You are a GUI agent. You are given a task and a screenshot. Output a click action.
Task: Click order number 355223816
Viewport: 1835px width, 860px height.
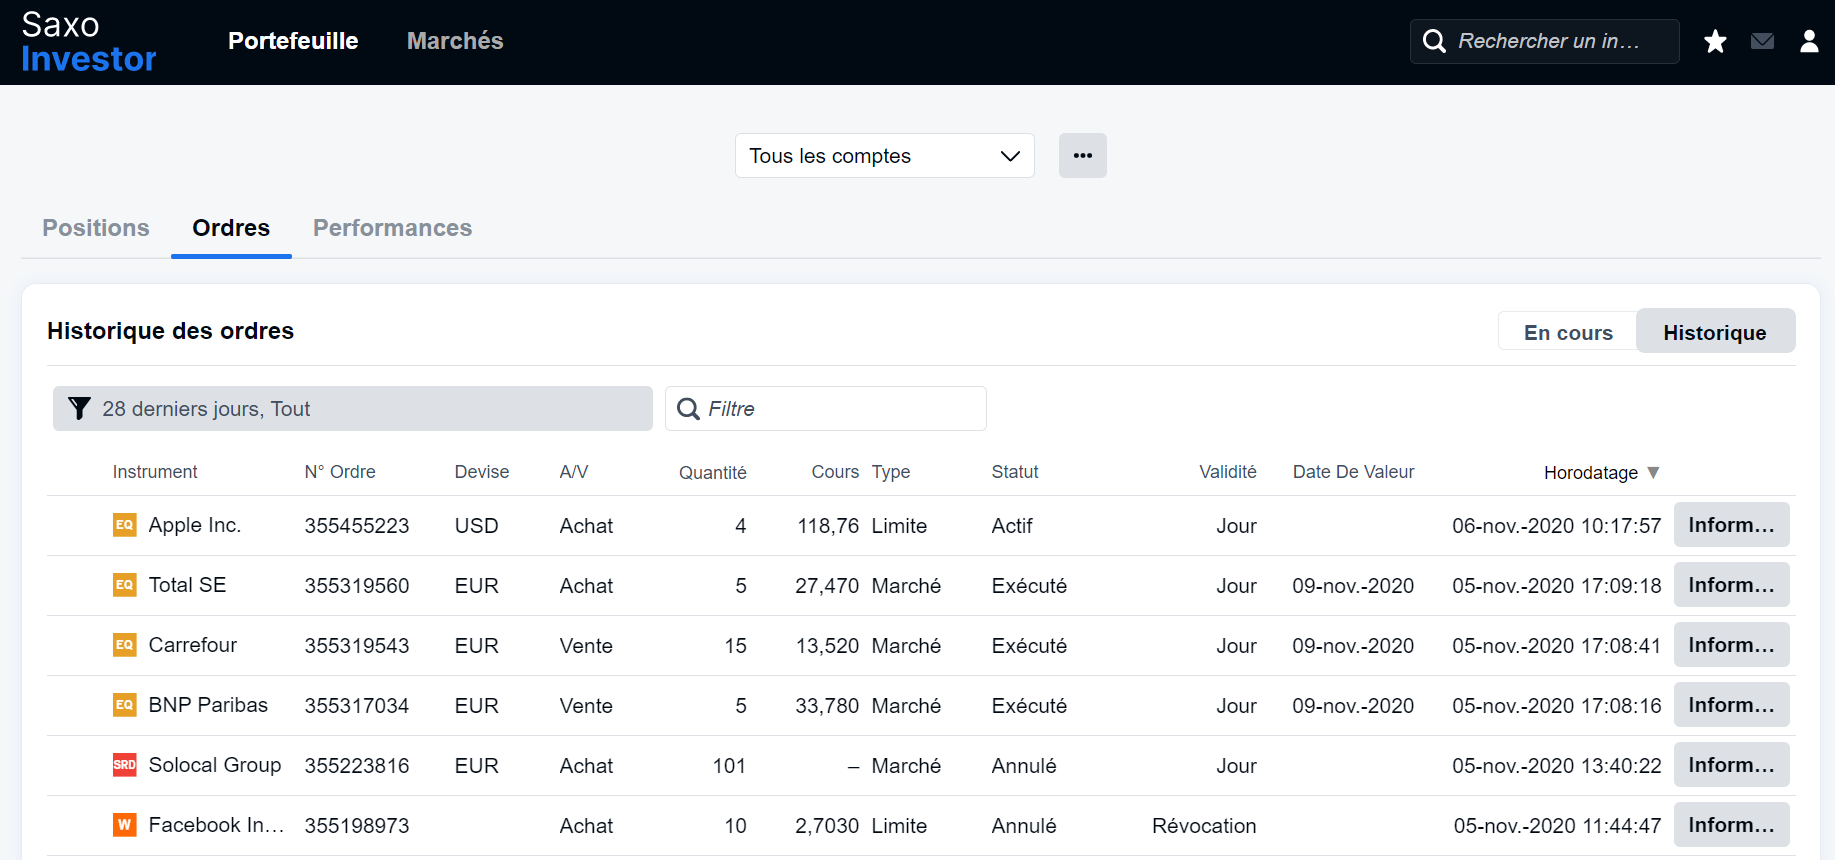357,766
